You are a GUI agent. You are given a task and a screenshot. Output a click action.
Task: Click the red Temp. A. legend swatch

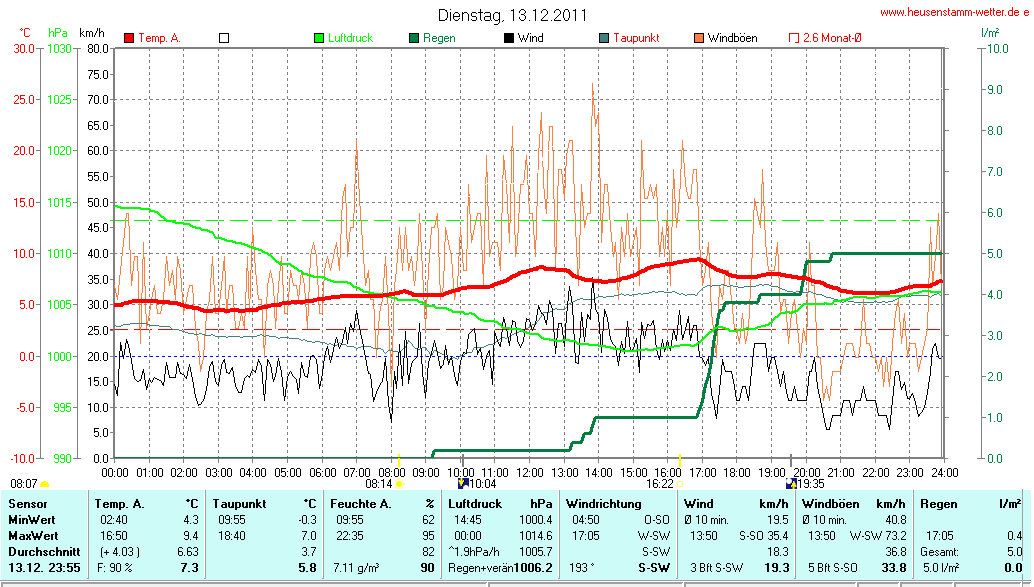pos(129,38)
